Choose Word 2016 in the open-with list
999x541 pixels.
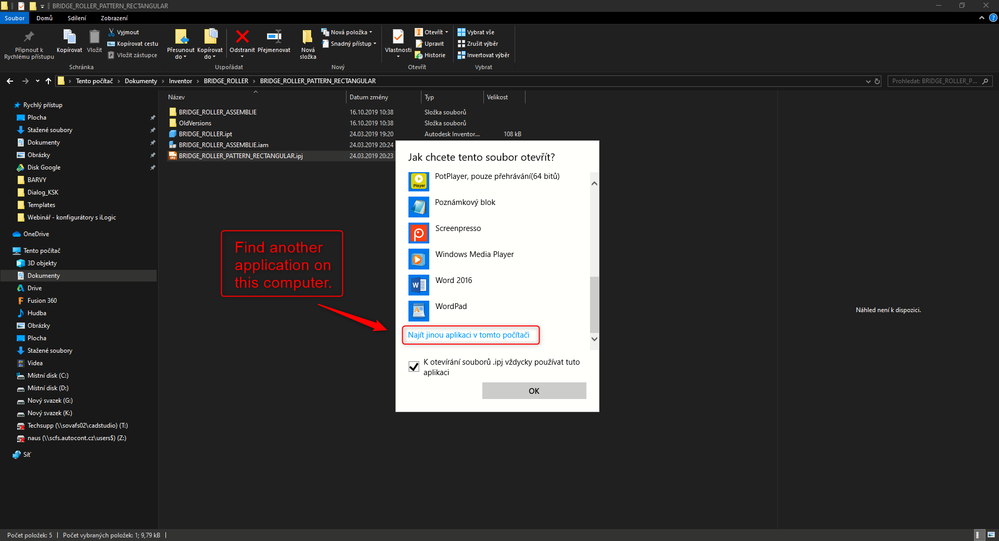(497, 285)
